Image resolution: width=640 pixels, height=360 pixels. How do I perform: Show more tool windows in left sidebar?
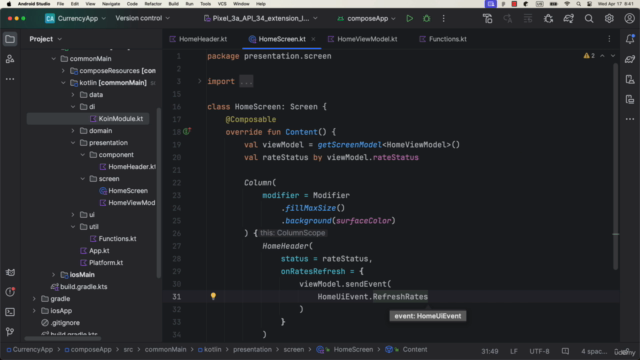[x=10, y=79]
